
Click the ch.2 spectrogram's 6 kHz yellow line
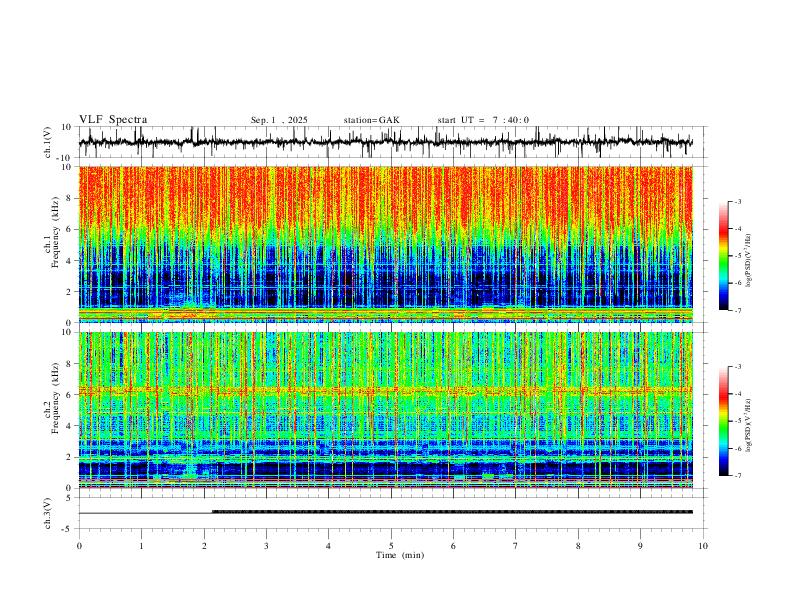click(x=385, y=390)
